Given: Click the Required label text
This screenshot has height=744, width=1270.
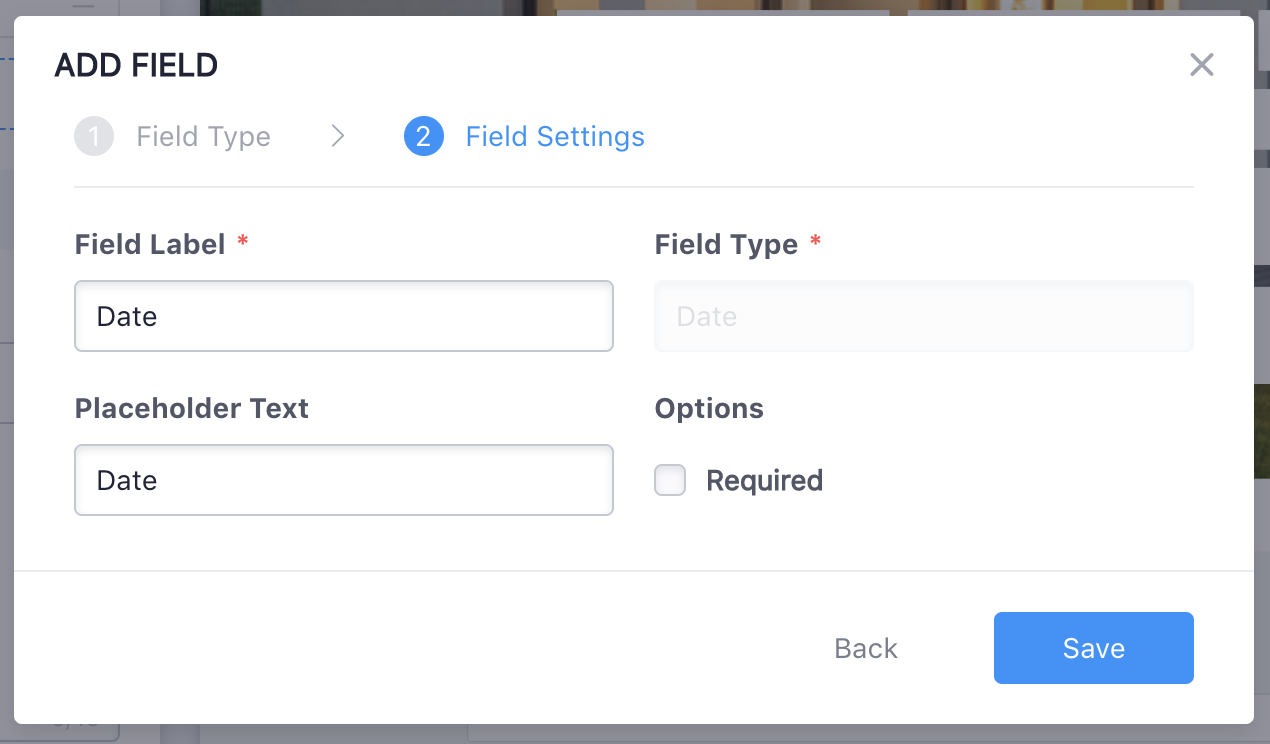Looking at the screenshot, I should [764, 480].
